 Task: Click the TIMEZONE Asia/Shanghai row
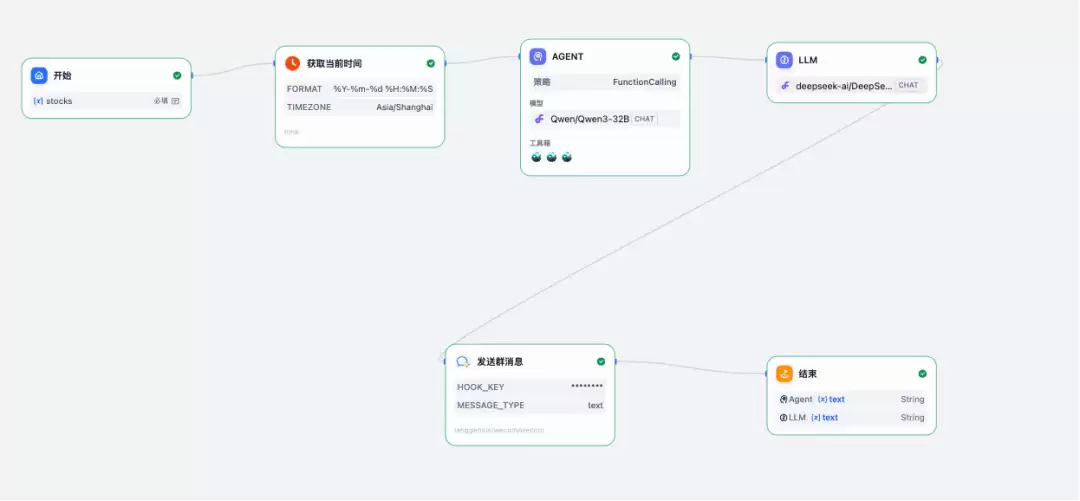click(360, 107)
